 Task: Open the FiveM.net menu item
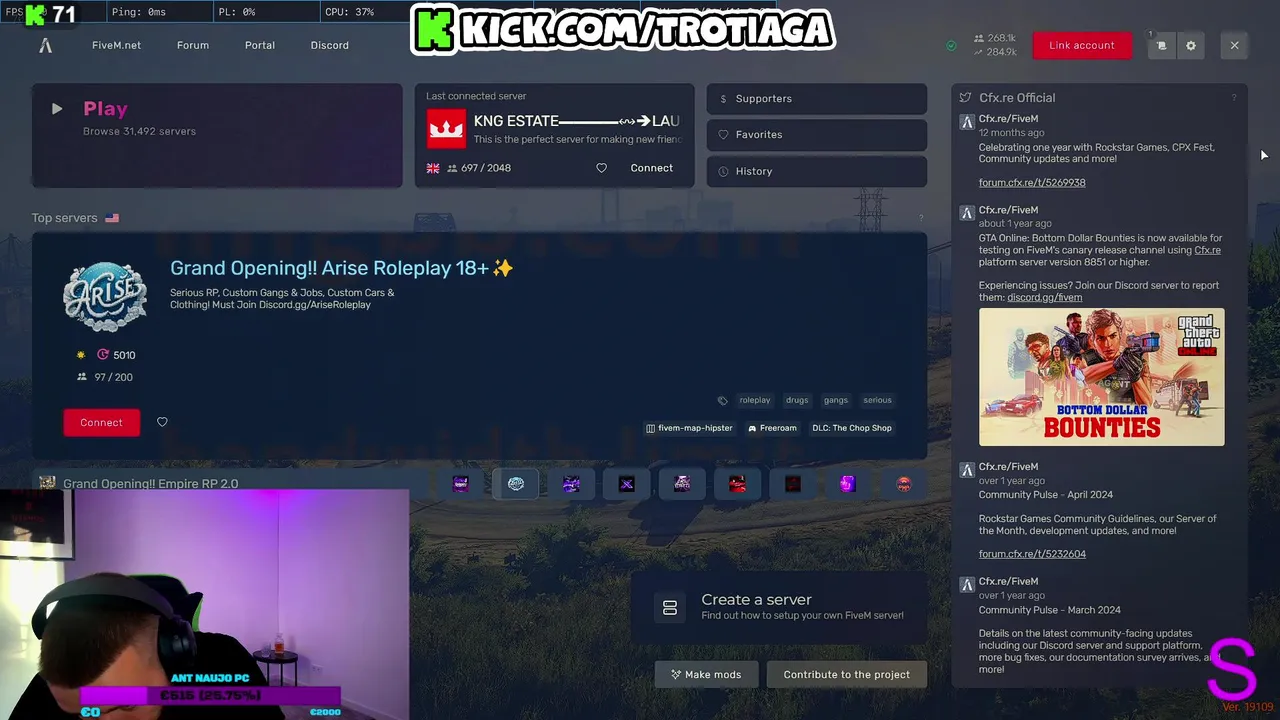[116, 45]
